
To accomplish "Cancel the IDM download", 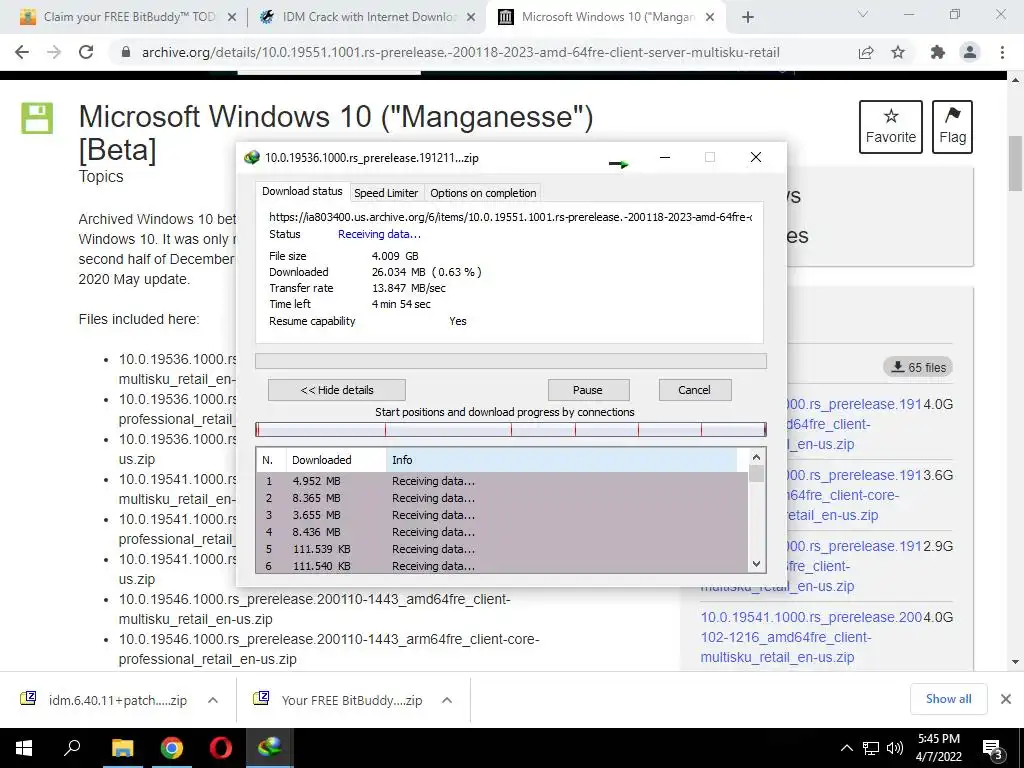I will click(694, 390).
